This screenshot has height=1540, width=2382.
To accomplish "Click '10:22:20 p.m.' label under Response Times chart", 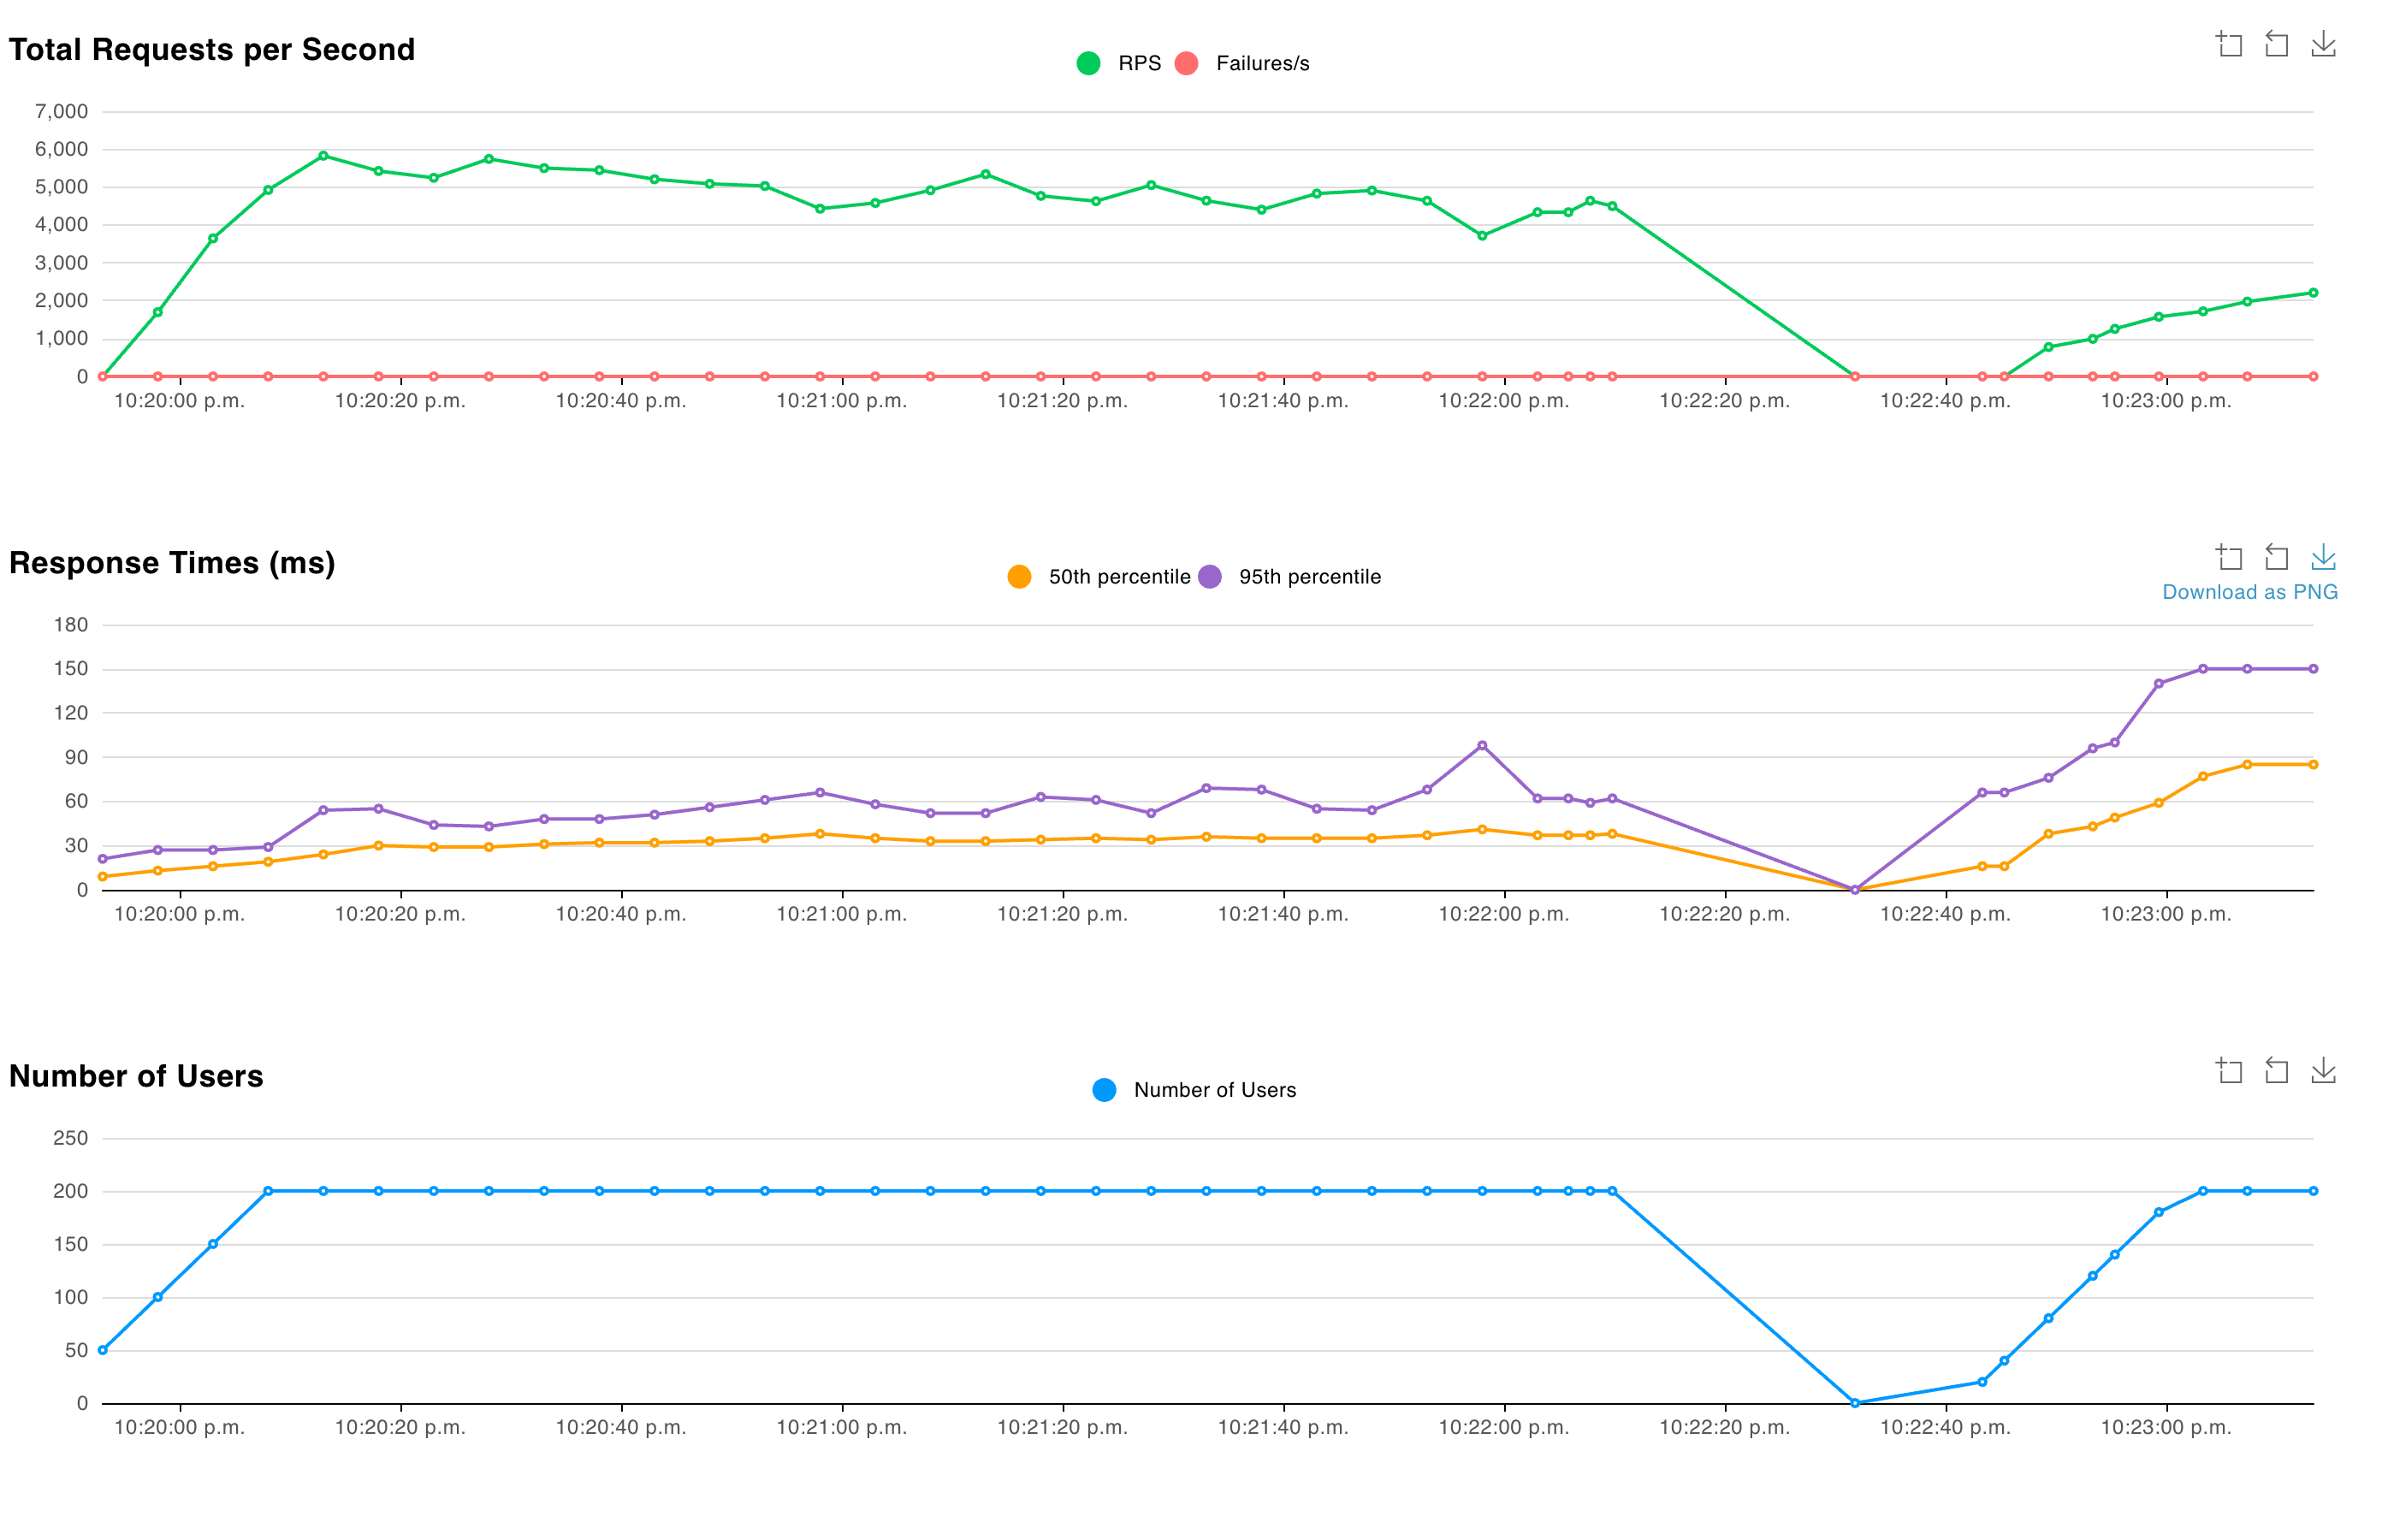I will click(x=1724, y=914).
